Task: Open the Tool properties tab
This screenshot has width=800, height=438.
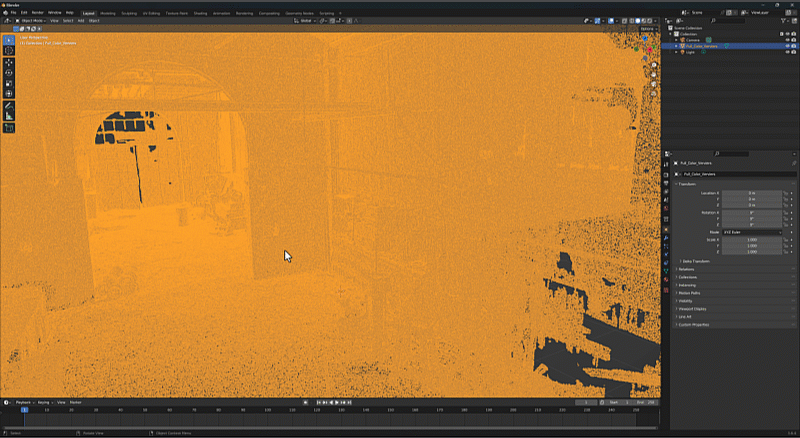Action: [666, 164]
